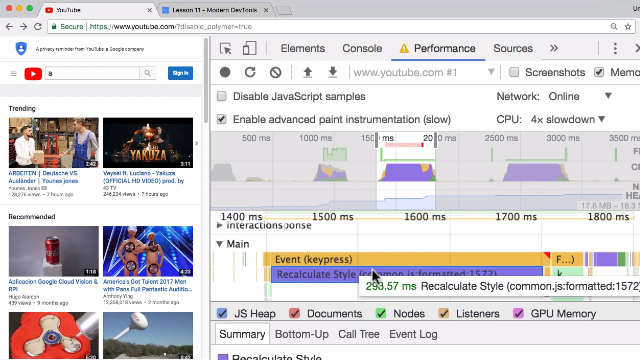This screenshot has width=640, height=360.
Task: Switch to the Console tab
Action: point(362,48)
